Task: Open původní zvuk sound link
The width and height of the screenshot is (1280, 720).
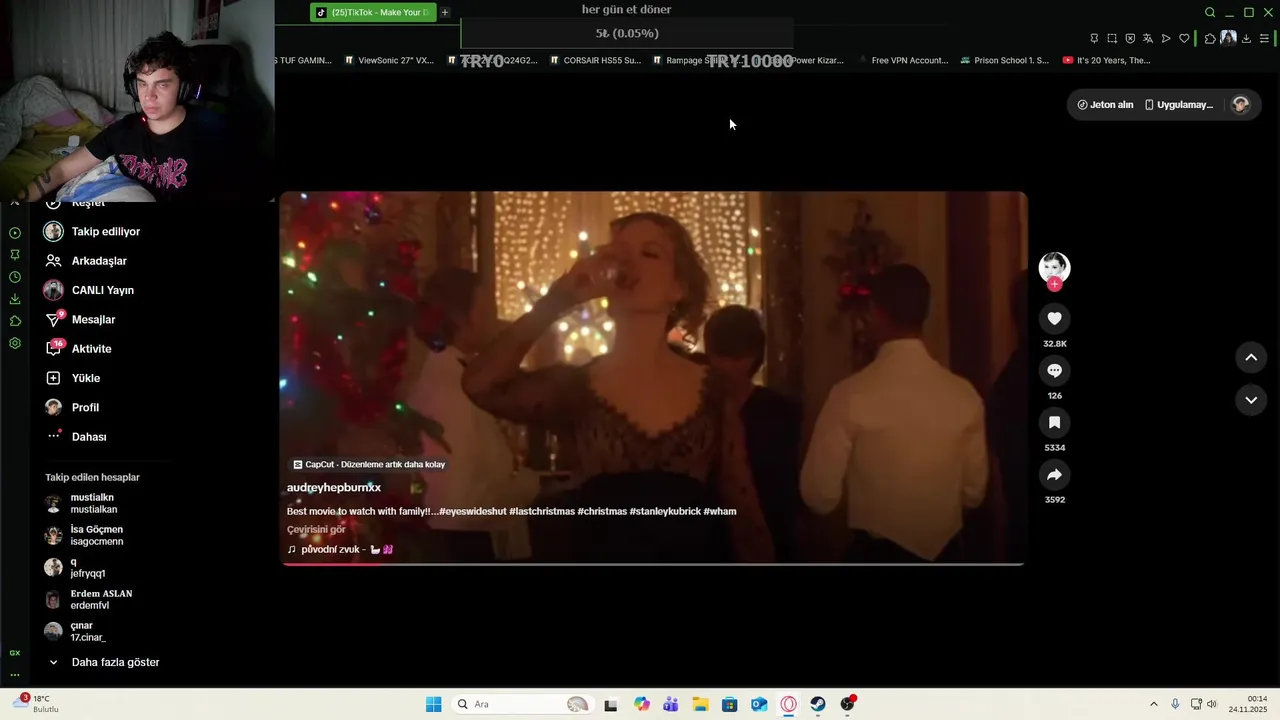Action: (340, 549)
